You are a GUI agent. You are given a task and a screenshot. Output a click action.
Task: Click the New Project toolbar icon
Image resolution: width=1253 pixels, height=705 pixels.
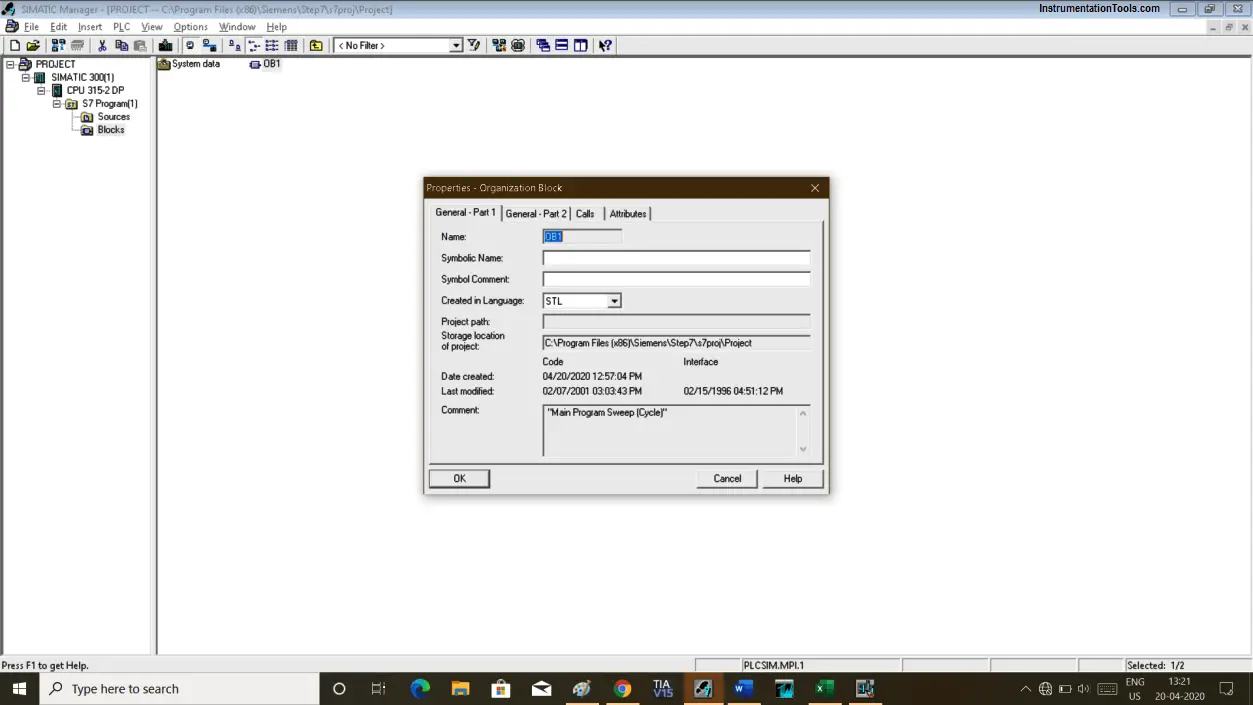[x=14, y=45]
